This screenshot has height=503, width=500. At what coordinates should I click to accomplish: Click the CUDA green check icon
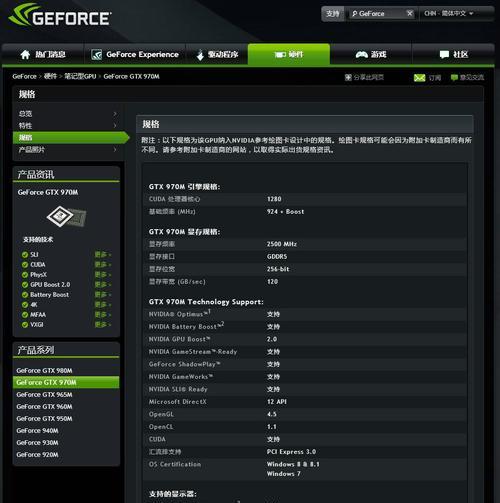(x=25, y=265)
